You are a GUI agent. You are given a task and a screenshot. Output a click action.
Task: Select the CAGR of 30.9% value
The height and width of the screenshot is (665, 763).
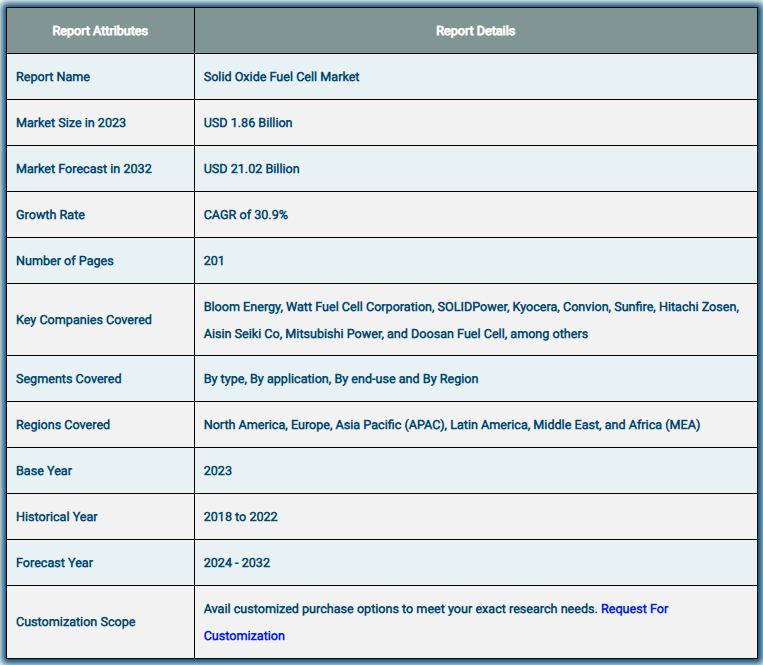click(x=246, y=215)
